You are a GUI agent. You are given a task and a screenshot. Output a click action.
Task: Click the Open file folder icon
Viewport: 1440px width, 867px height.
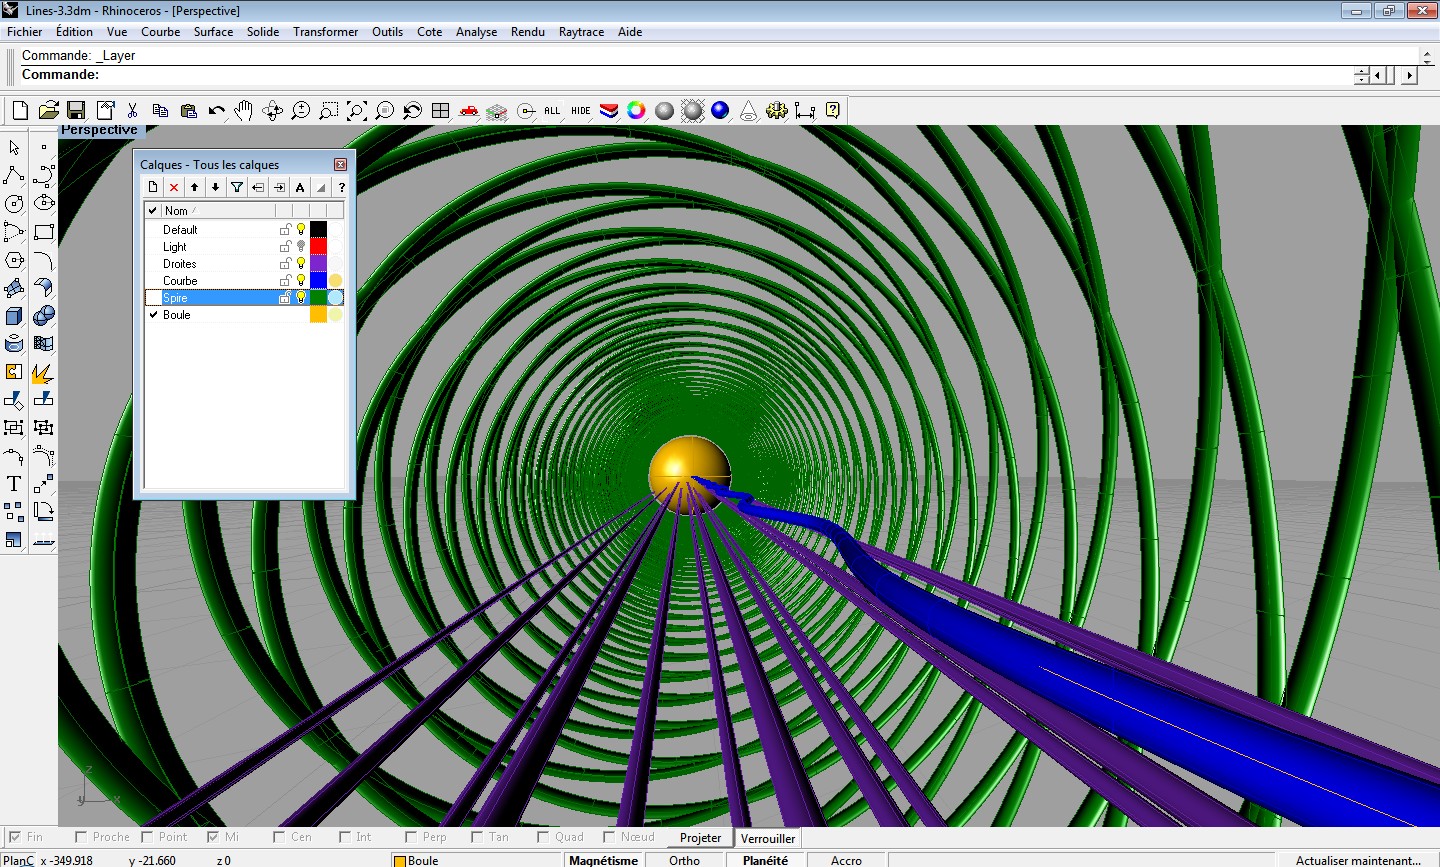(48, 110)
